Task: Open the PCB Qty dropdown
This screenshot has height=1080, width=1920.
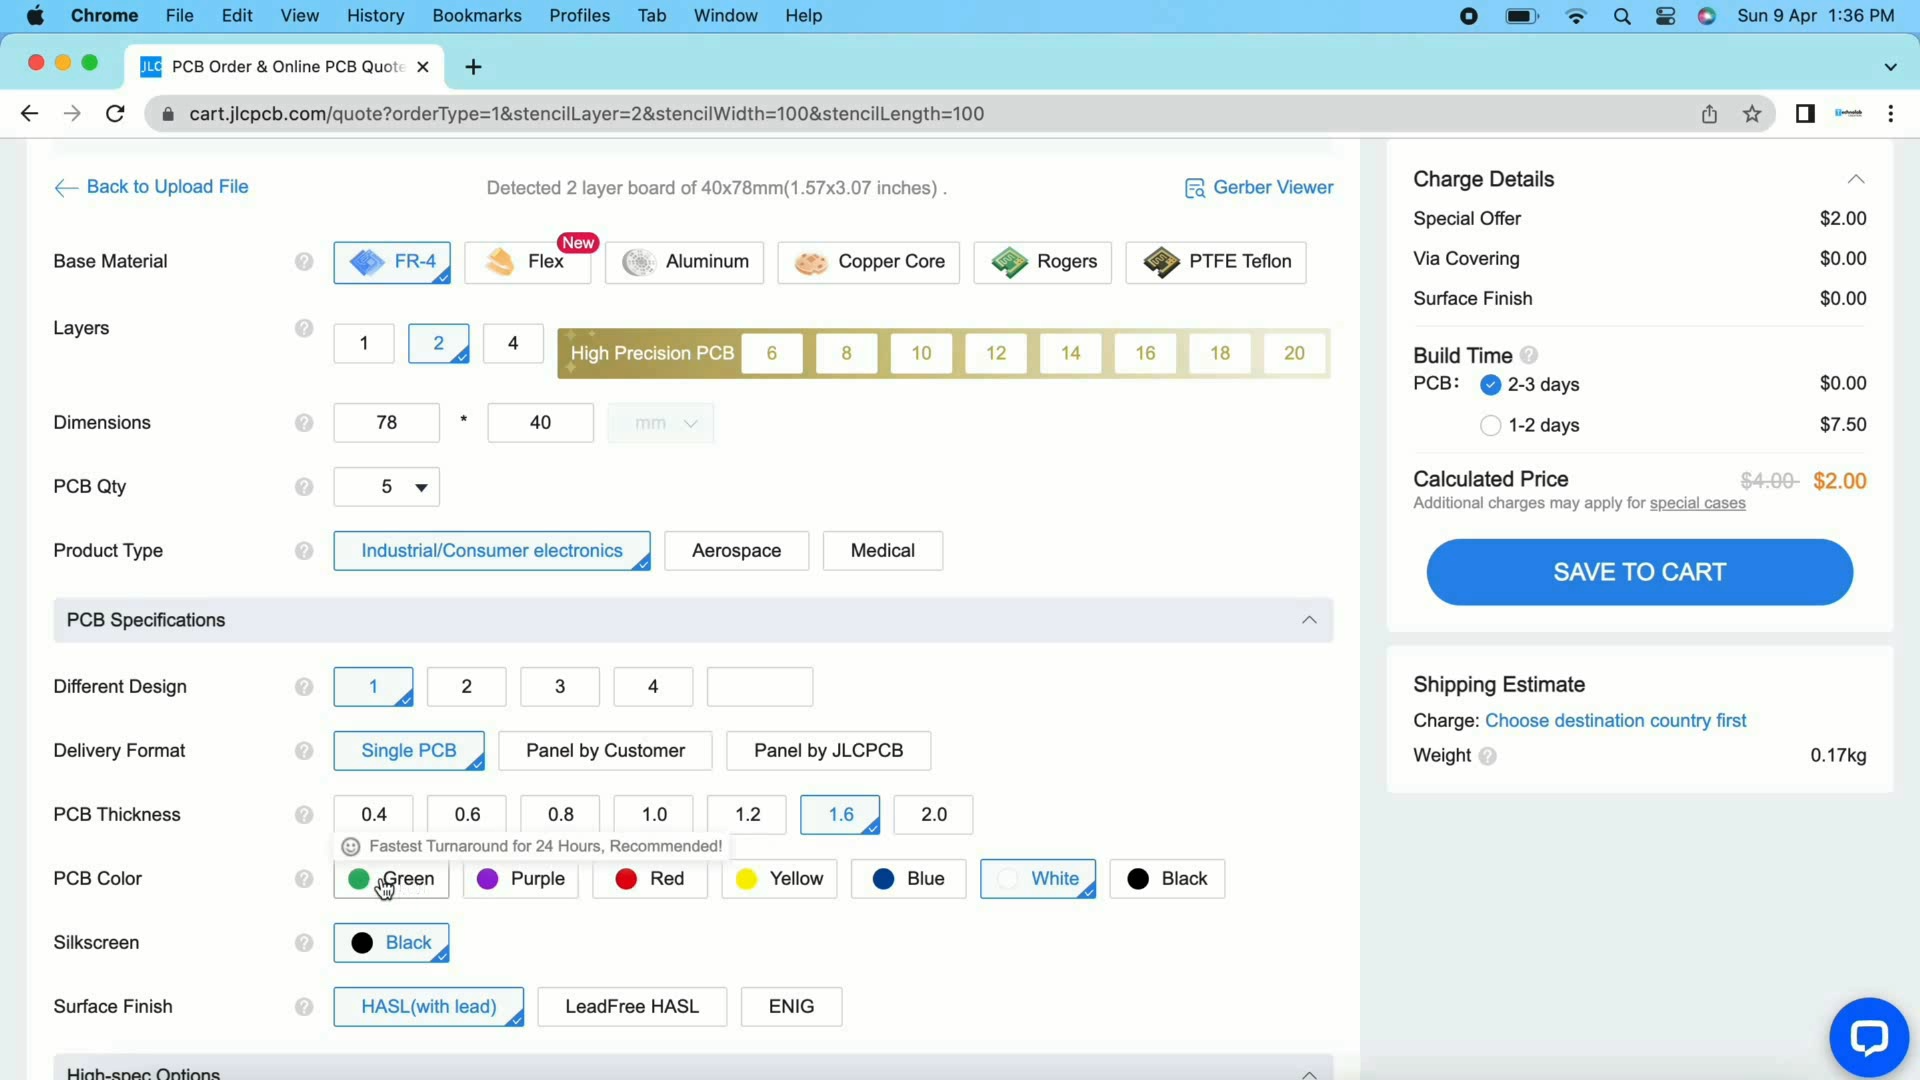Action: (x=386, y=487)
